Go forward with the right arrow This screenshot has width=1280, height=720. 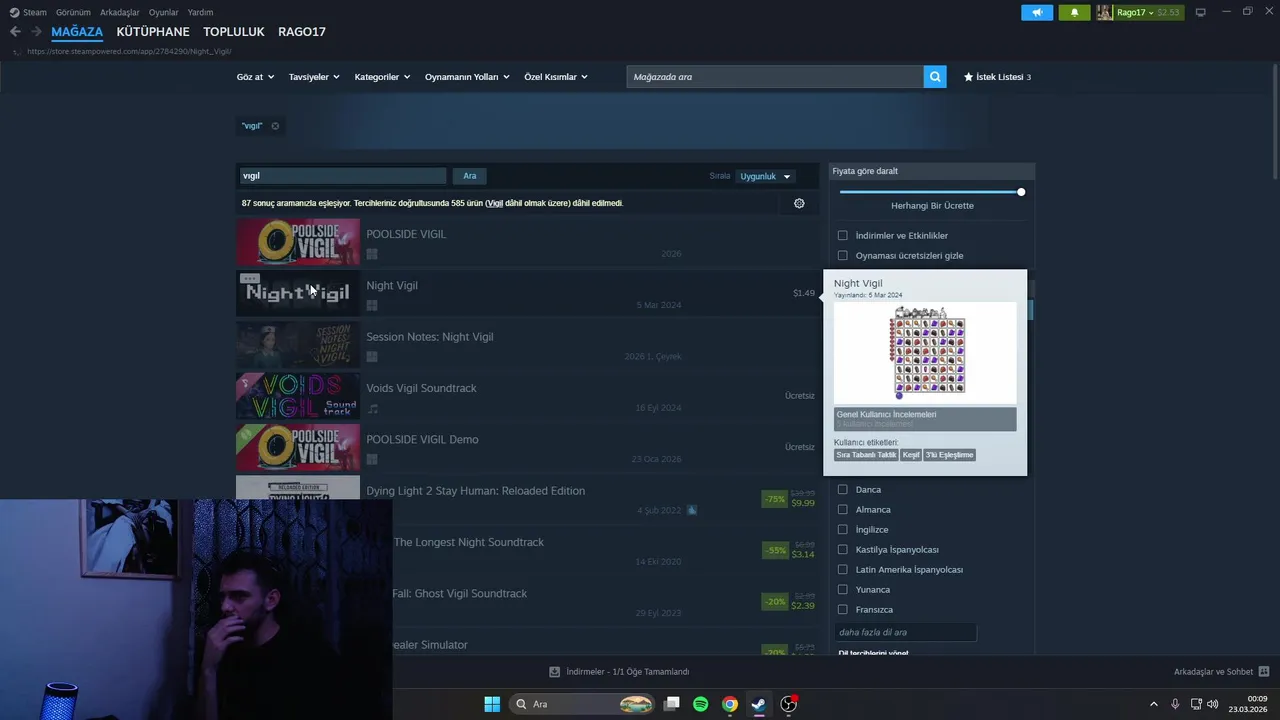tap(36, 32)
